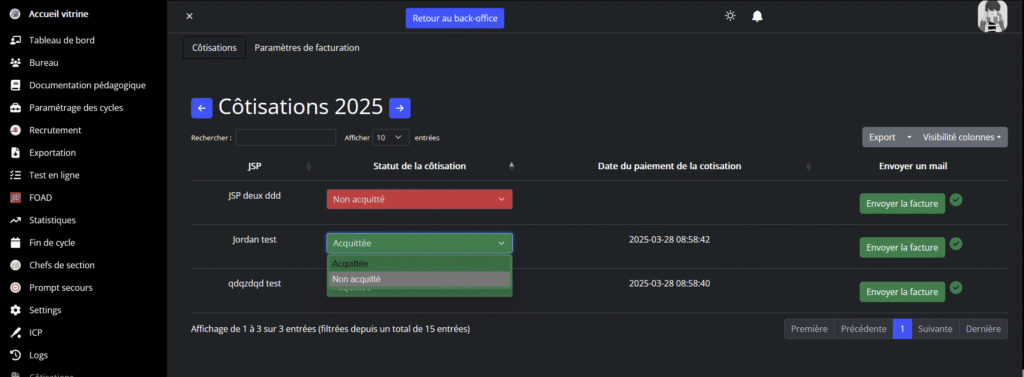Open the Export dropdown button
The width and height of the screenshot is (1024, 377).
coord(888,137)
